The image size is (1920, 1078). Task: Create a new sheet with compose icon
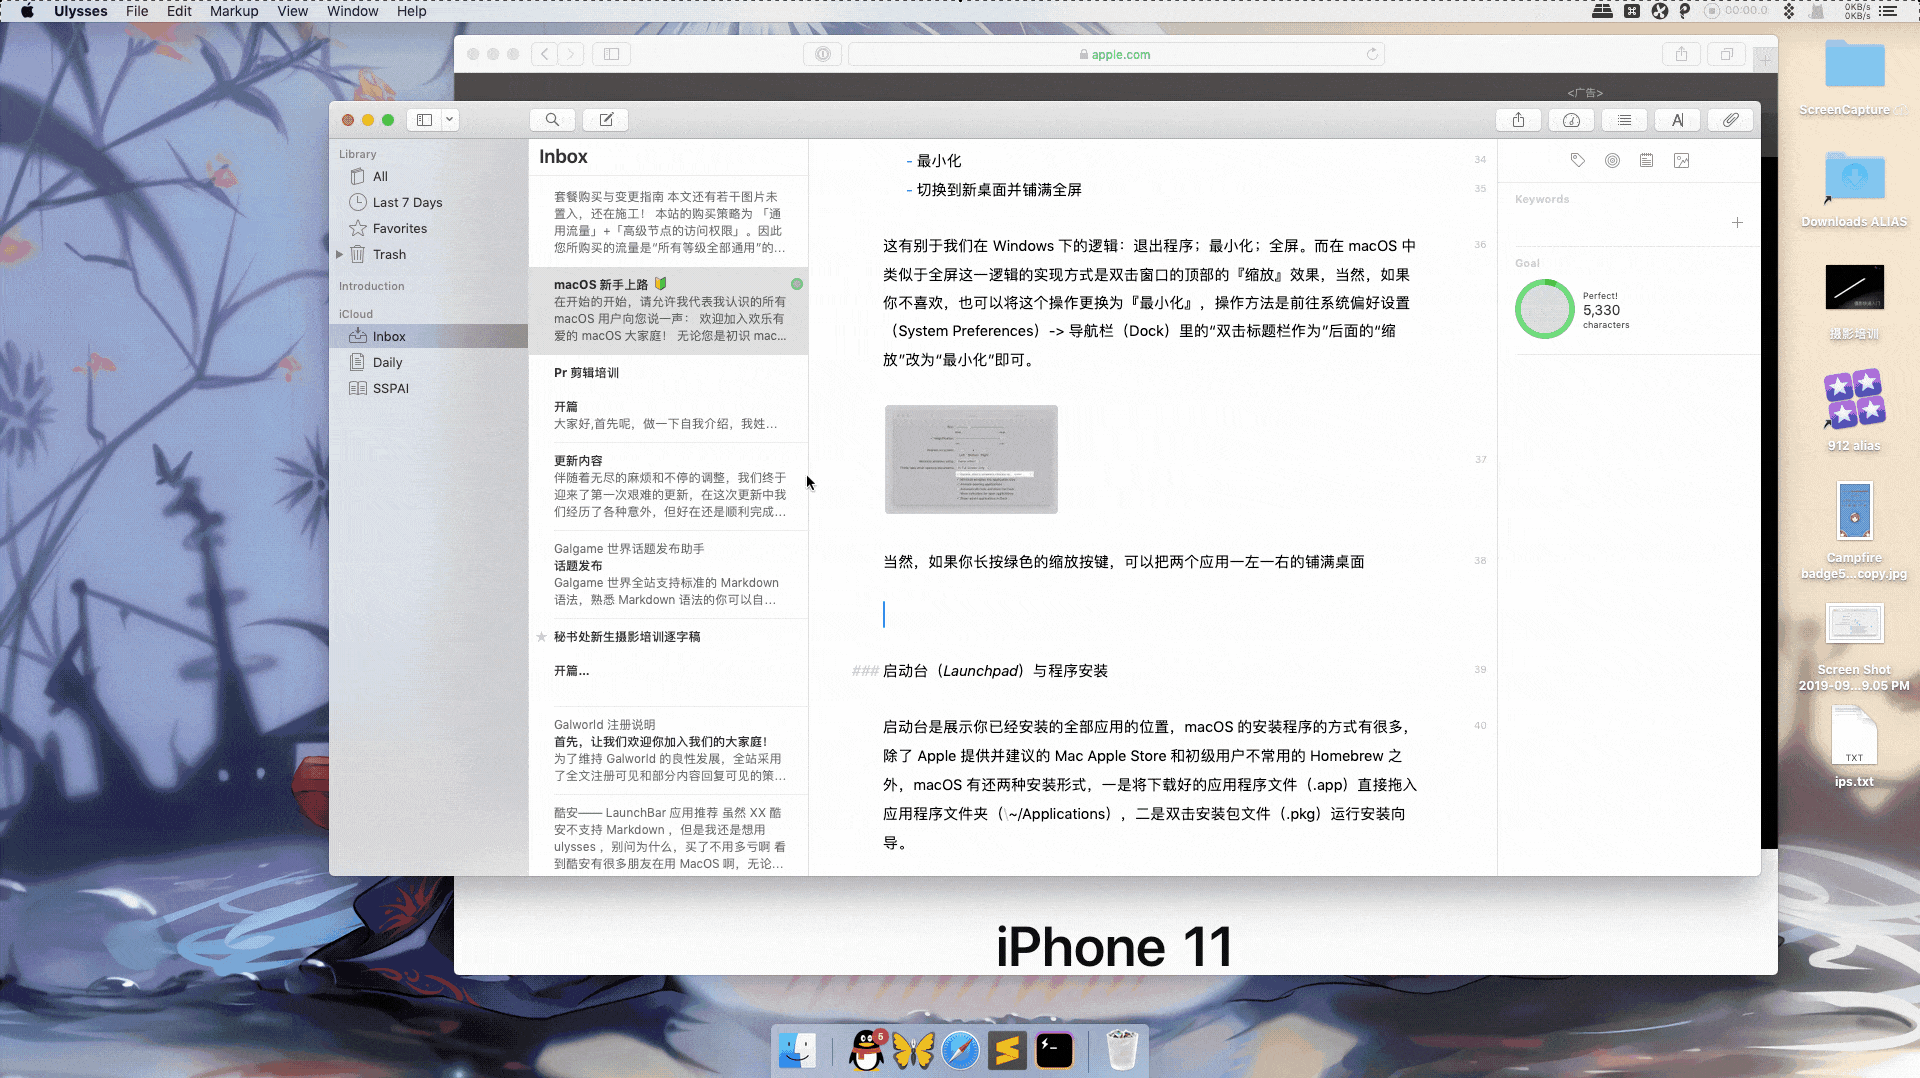click(606, 120)
